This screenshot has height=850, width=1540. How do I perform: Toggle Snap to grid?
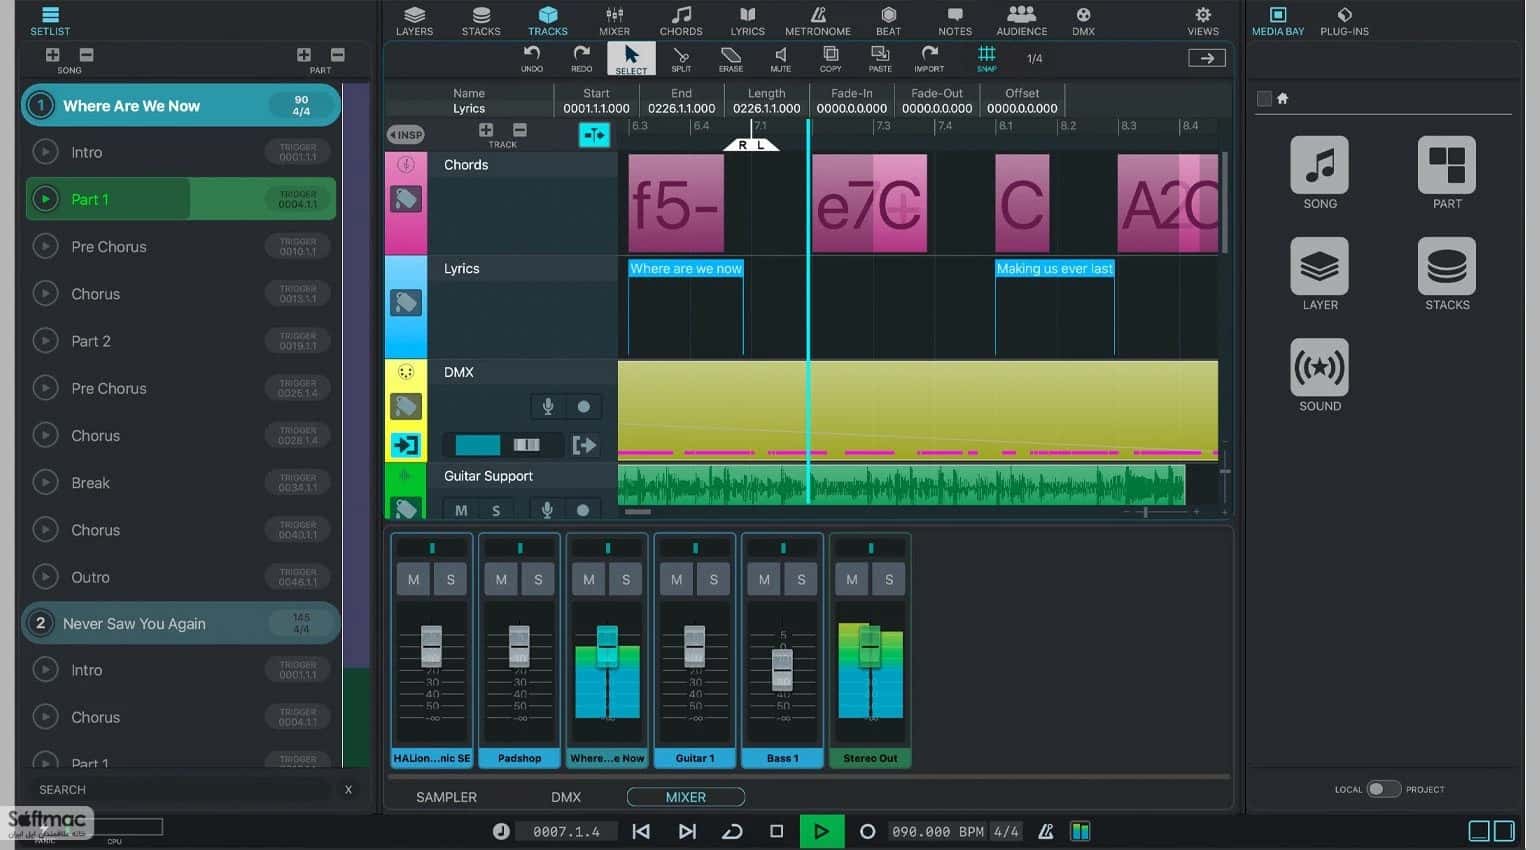(x=987, y=59)
